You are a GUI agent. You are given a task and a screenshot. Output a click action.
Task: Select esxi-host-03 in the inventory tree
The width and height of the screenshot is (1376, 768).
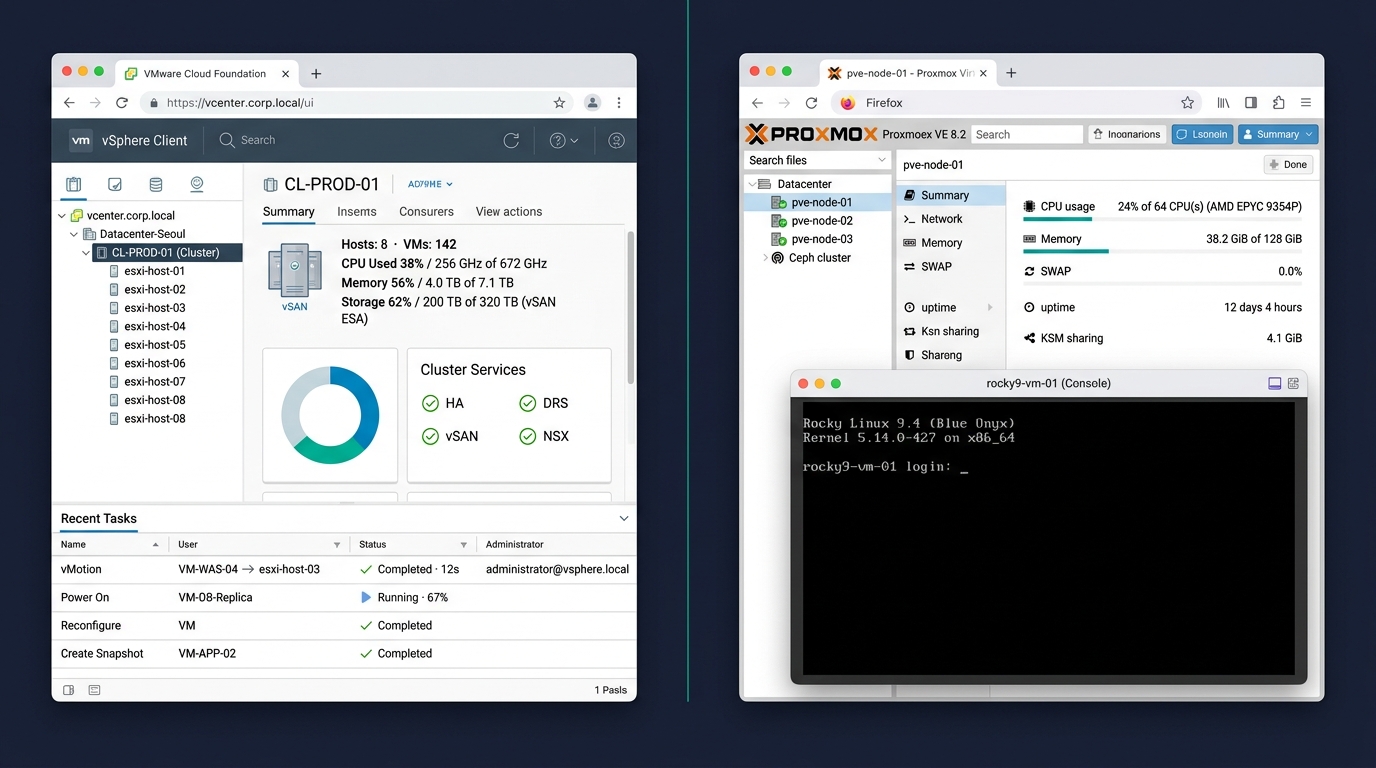click(x=154, y=308)
